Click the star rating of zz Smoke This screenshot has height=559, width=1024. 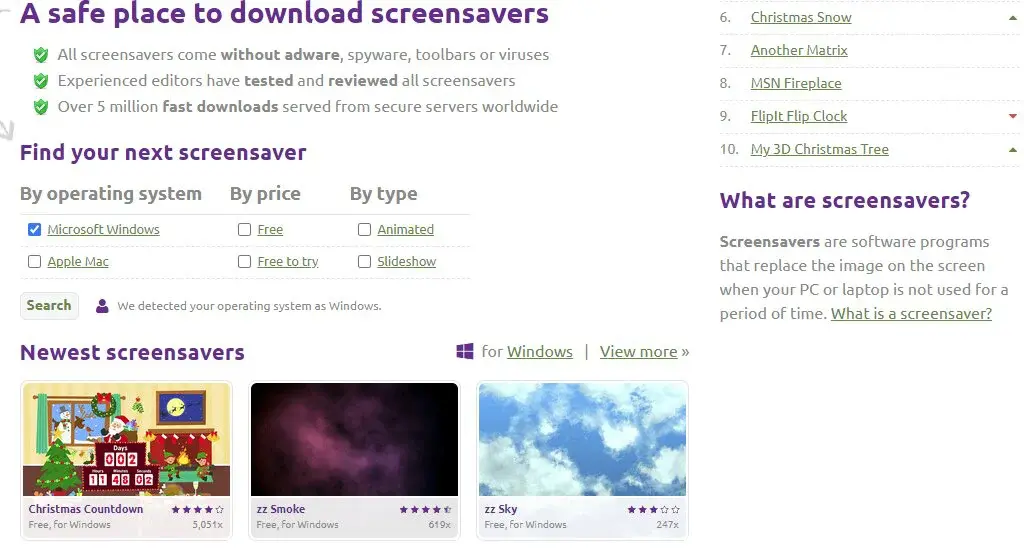(x=425, y=509)
